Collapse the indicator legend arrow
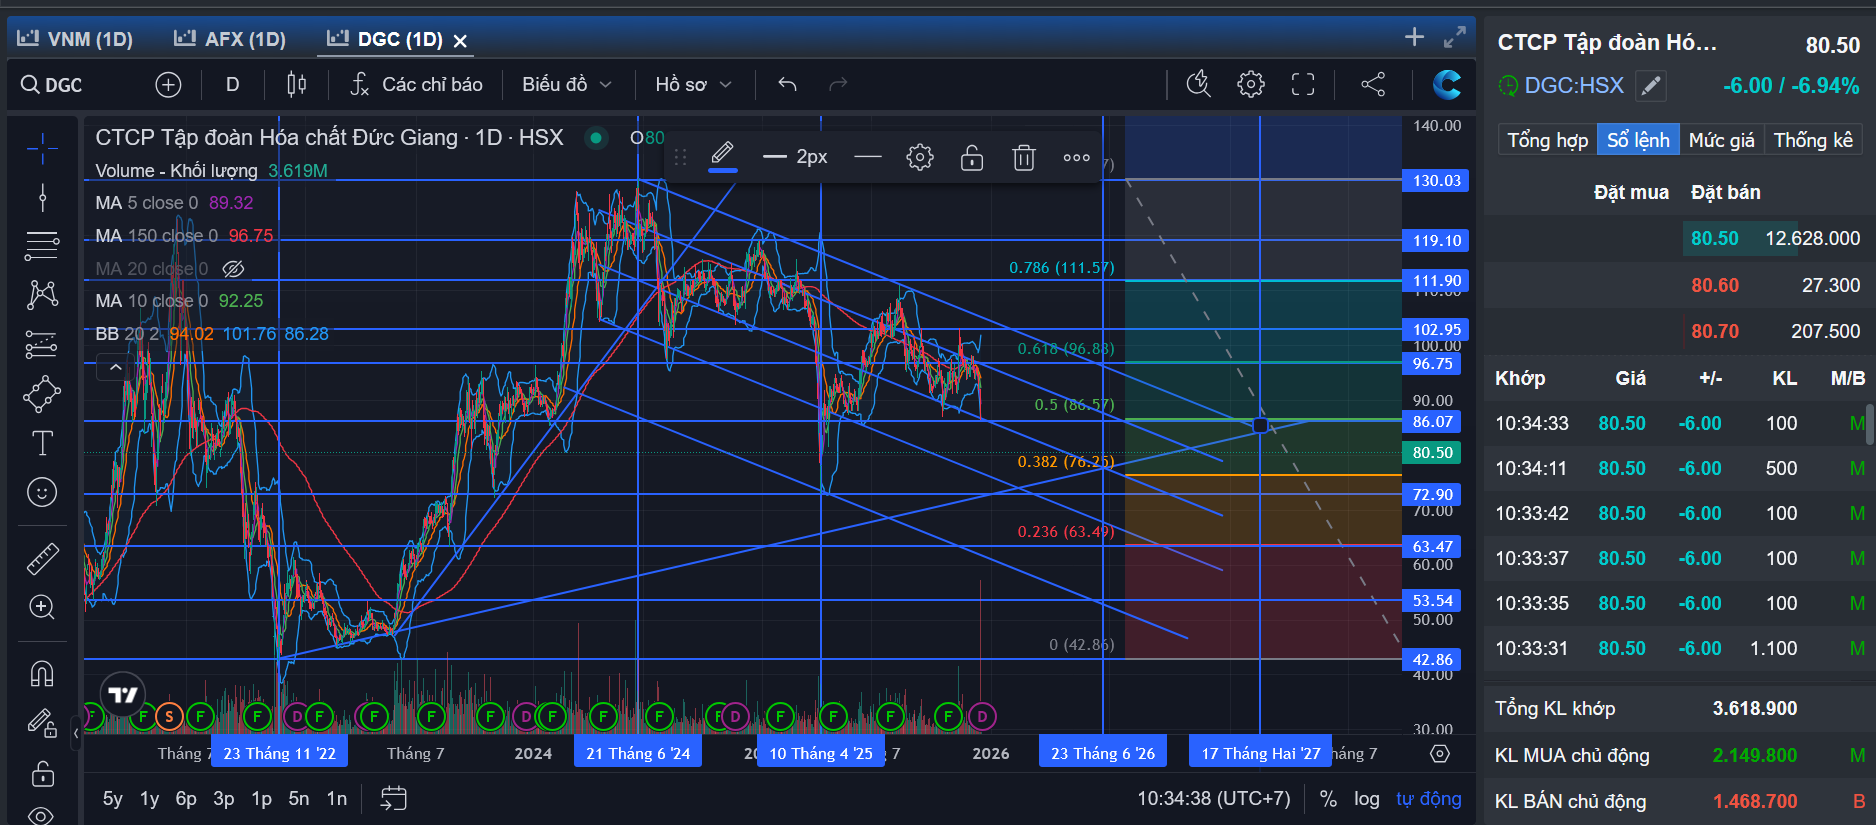This screenshot has height=825, width=1876. 116,368
